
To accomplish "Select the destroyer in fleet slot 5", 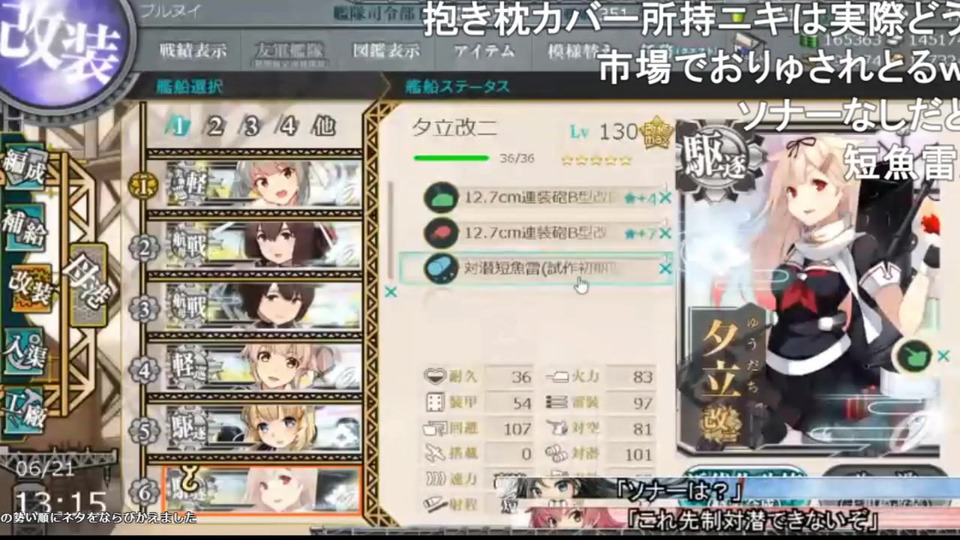I will pyautogui.click(x=263, y=429).
